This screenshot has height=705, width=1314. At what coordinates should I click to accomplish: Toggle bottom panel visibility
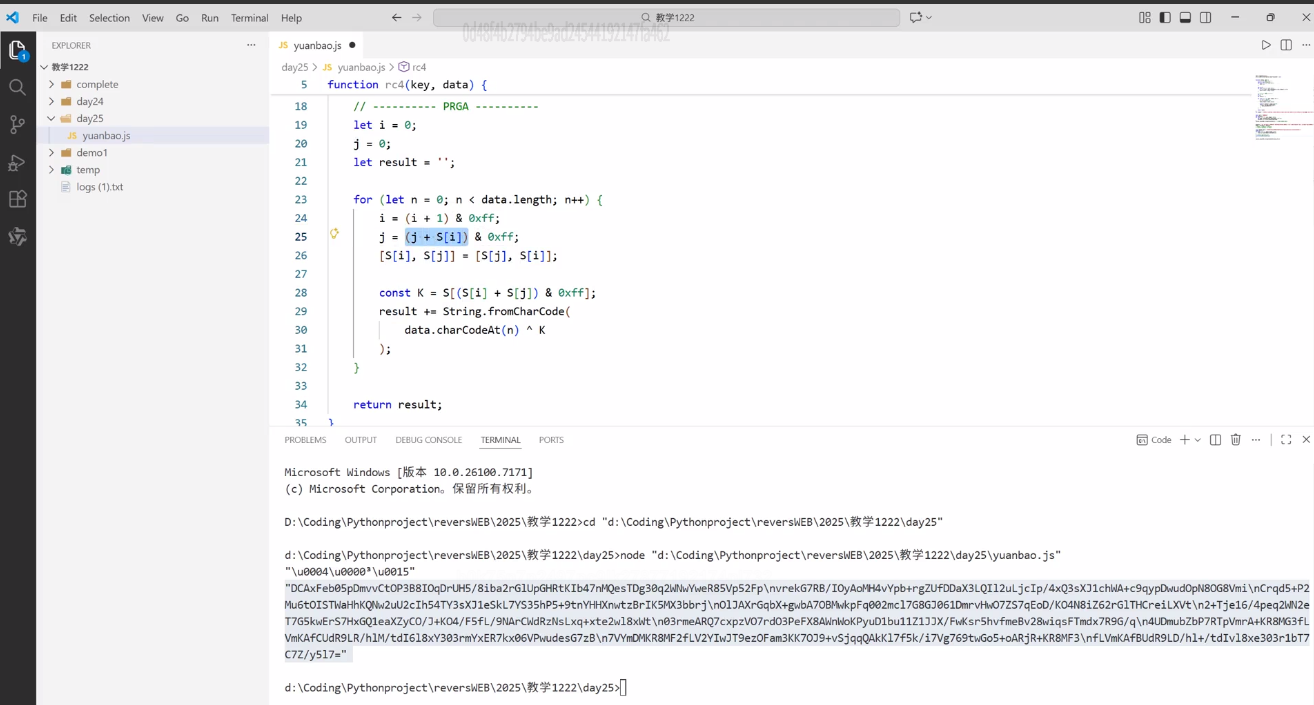[x=1185, y=17]
